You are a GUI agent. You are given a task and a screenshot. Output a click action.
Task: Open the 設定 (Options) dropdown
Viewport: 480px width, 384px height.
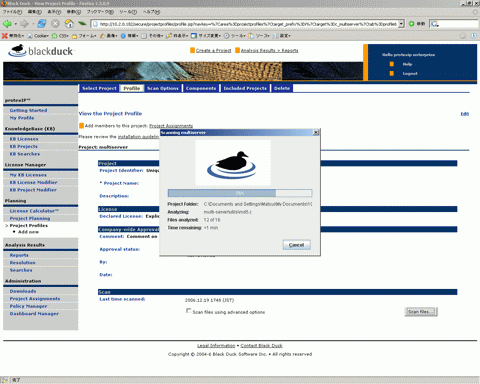coord(283,36)
